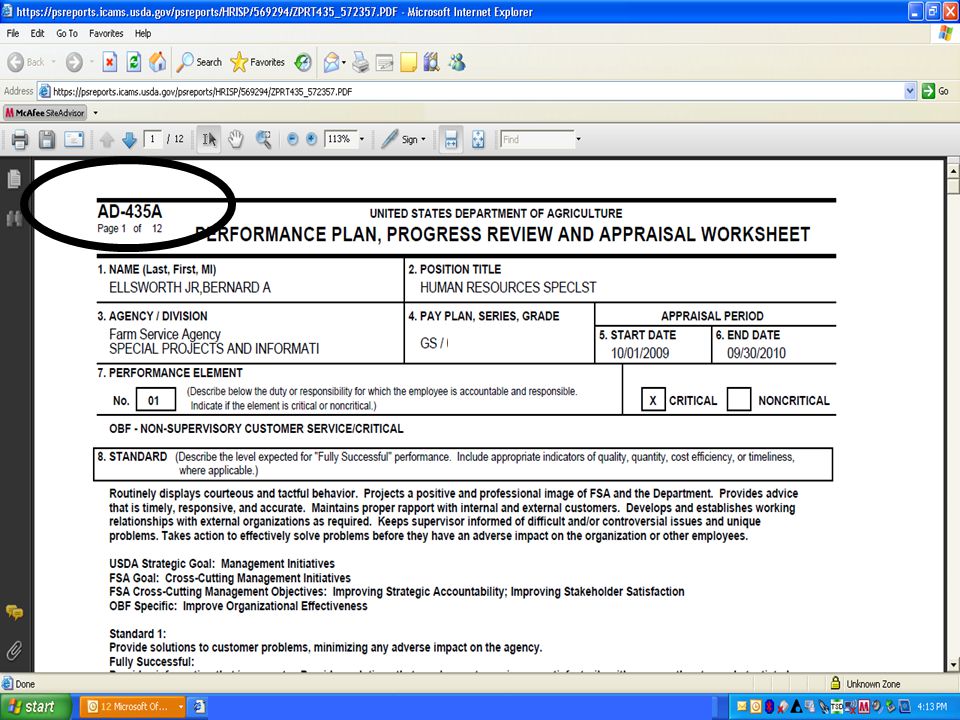Toggle the NONCRITICAL checkbox
Screen dimensions: 960x720
[738, 399]
